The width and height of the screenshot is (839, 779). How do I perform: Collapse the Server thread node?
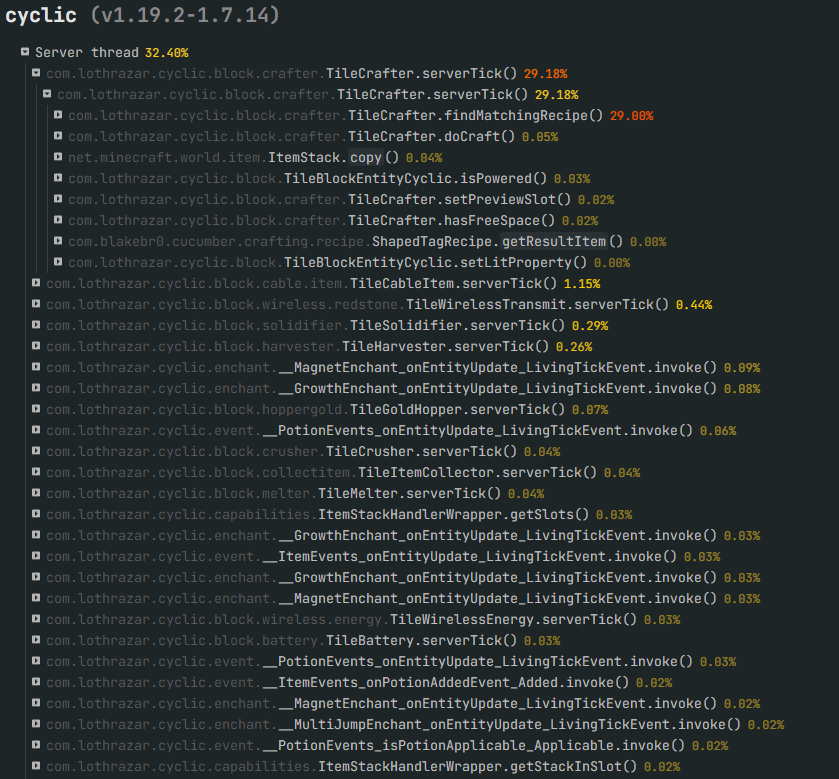25,52
